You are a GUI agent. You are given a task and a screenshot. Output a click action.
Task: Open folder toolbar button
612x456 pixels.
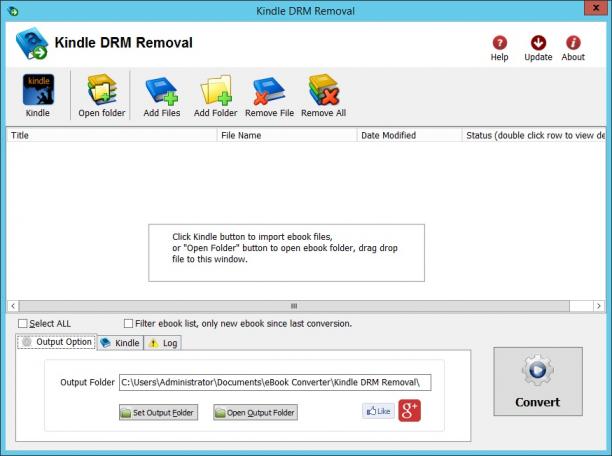click(101, 96)
